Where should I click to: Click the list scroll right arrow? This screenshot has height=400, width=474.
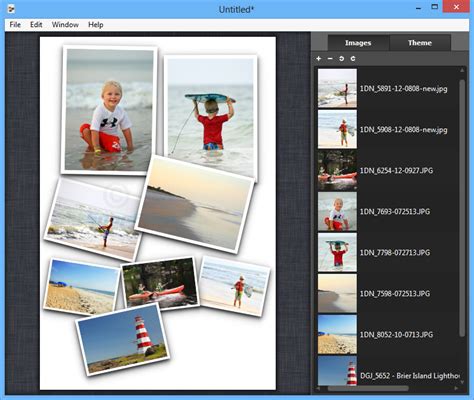click(456, 388)
